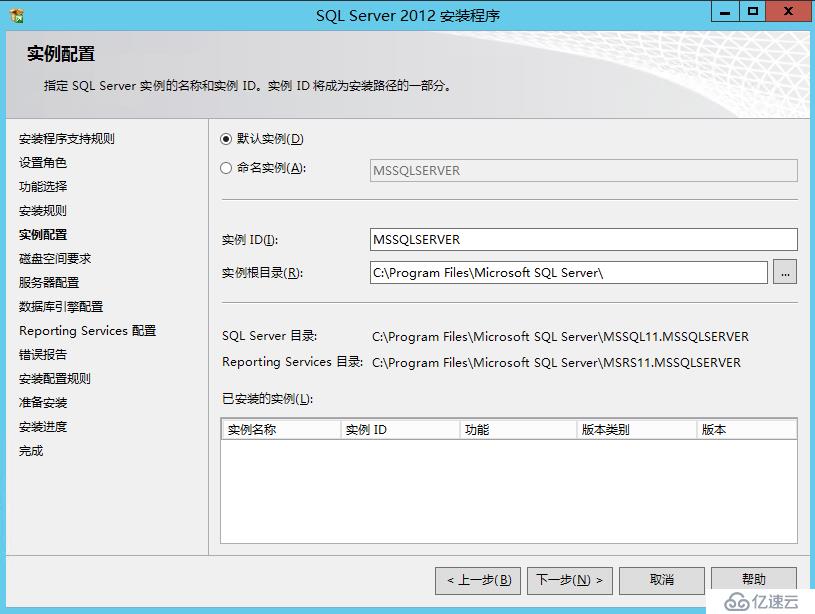Select 错误报告 in the step list
Screen dimensions: 815x614
pos(43,355)
